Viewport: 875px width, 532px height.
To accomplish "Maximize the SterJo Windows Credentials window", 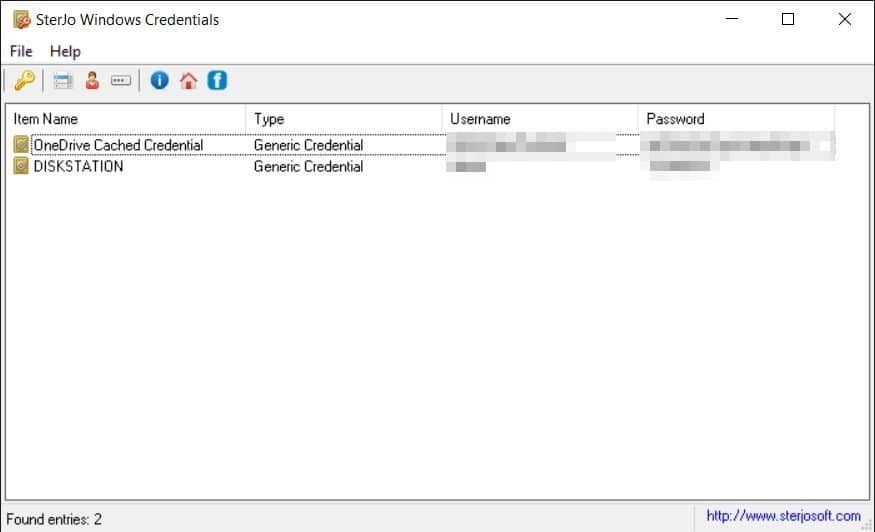I will click(788, 19).
